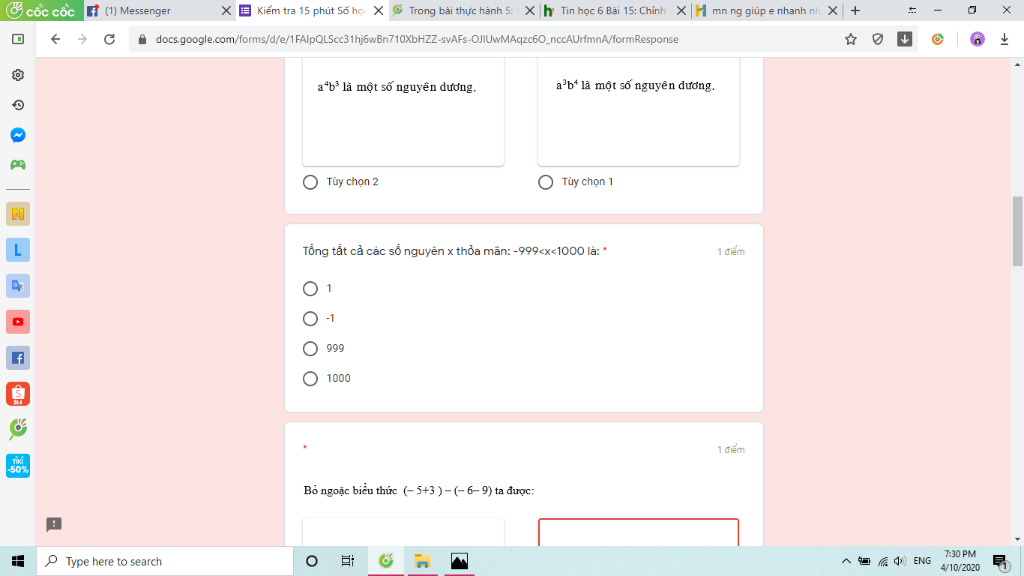The width and height of the screenshot is (1024, 576).
Task: Click the a⁴b³ option image card
Action: (403, 112)
